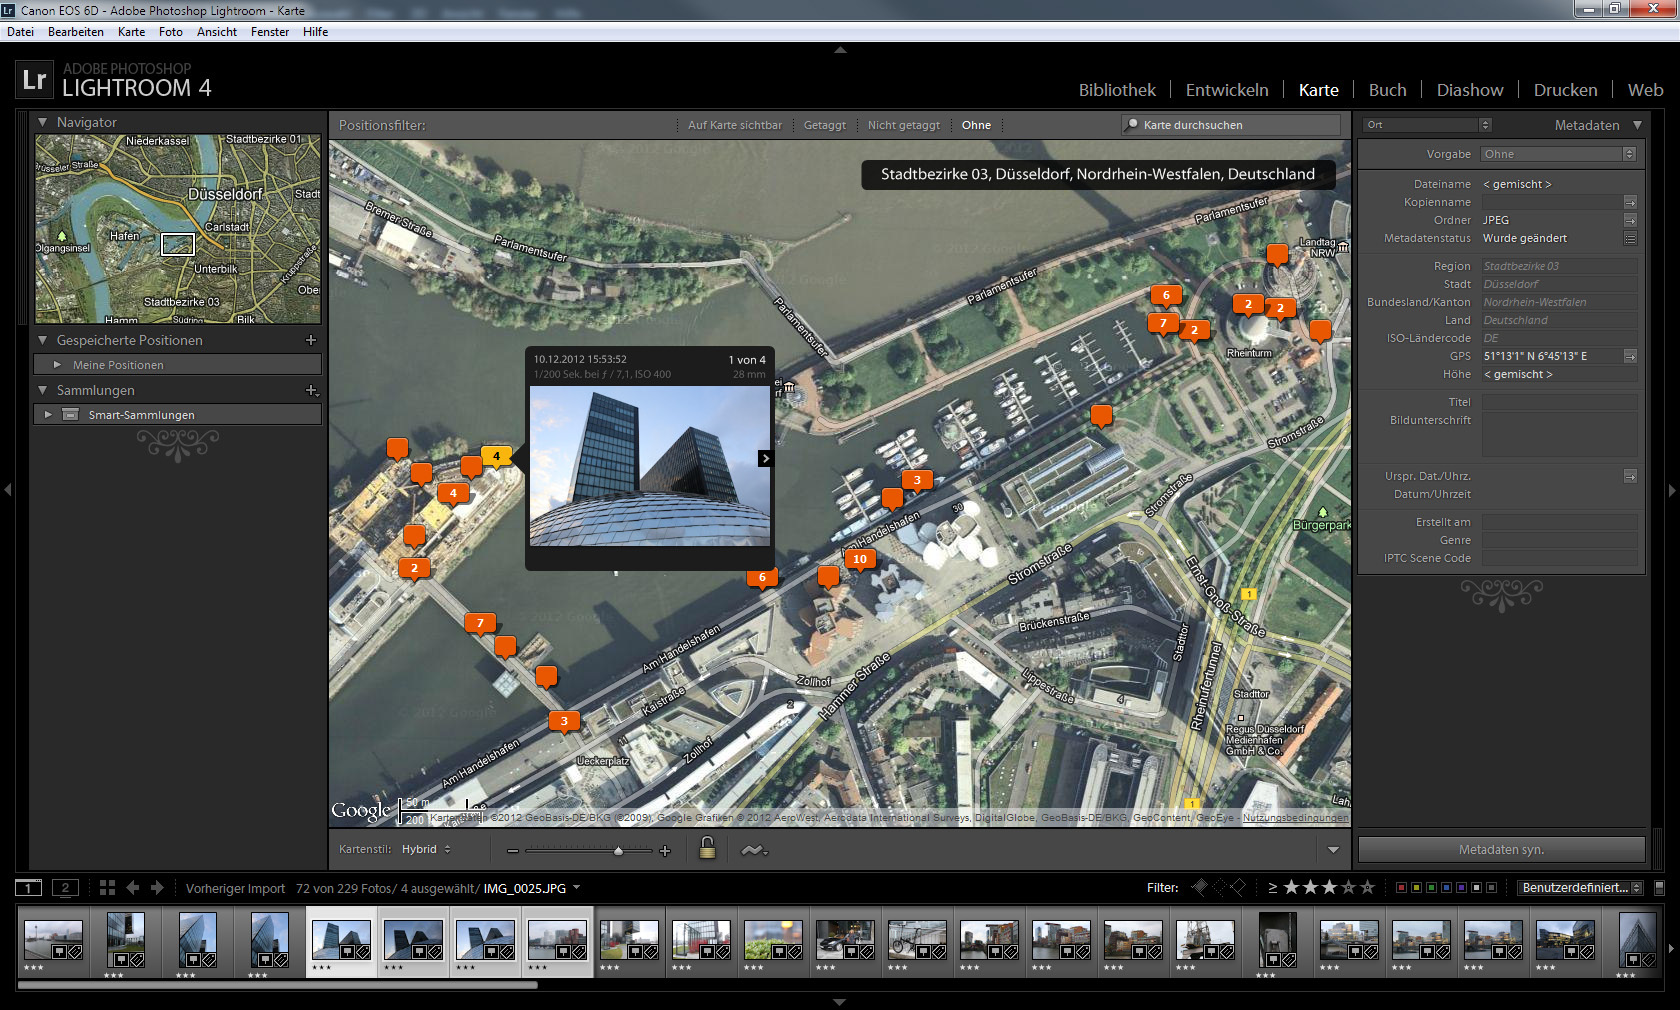1680x1010 pixels.
Task: Click the next photo arrow in map preview
Action: [765, 458]
